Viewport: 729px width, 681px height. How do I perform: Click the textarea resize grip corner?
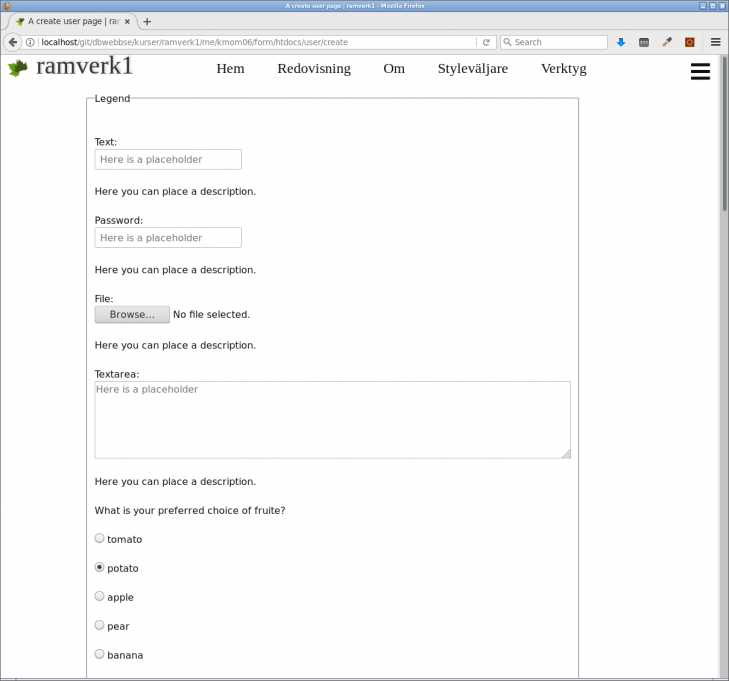(566, 454)
